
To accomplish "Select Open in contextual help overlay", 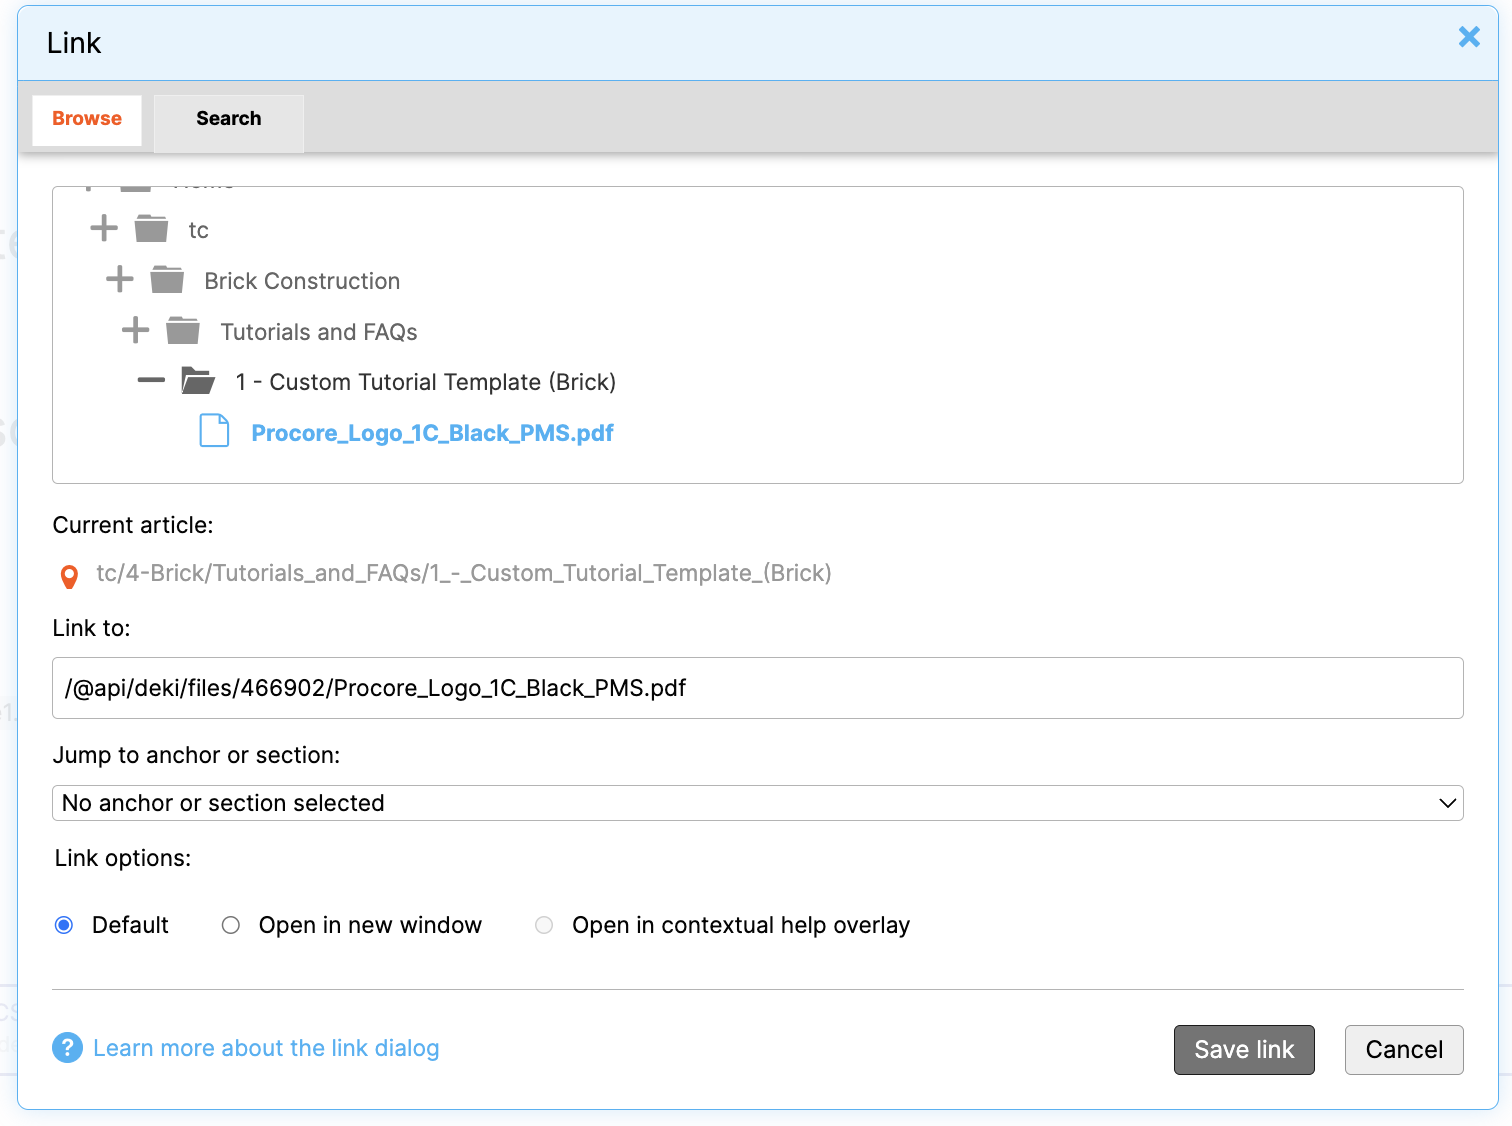I will click(544, 925).
